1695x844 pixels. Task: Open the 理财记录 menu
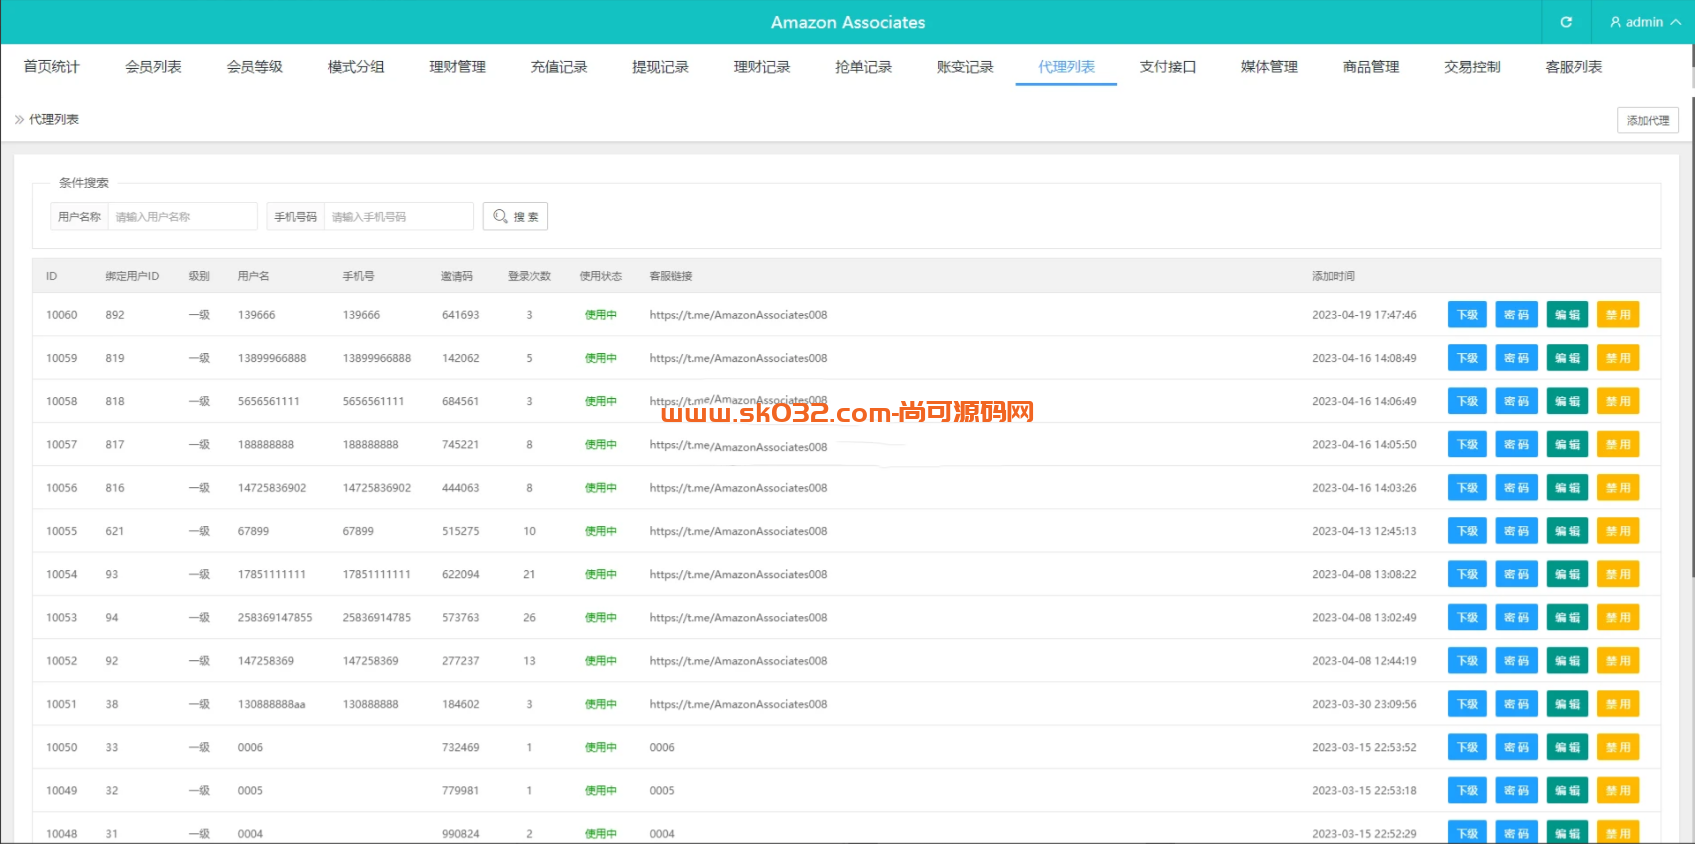pyautogui.click(x=762, y=66)
